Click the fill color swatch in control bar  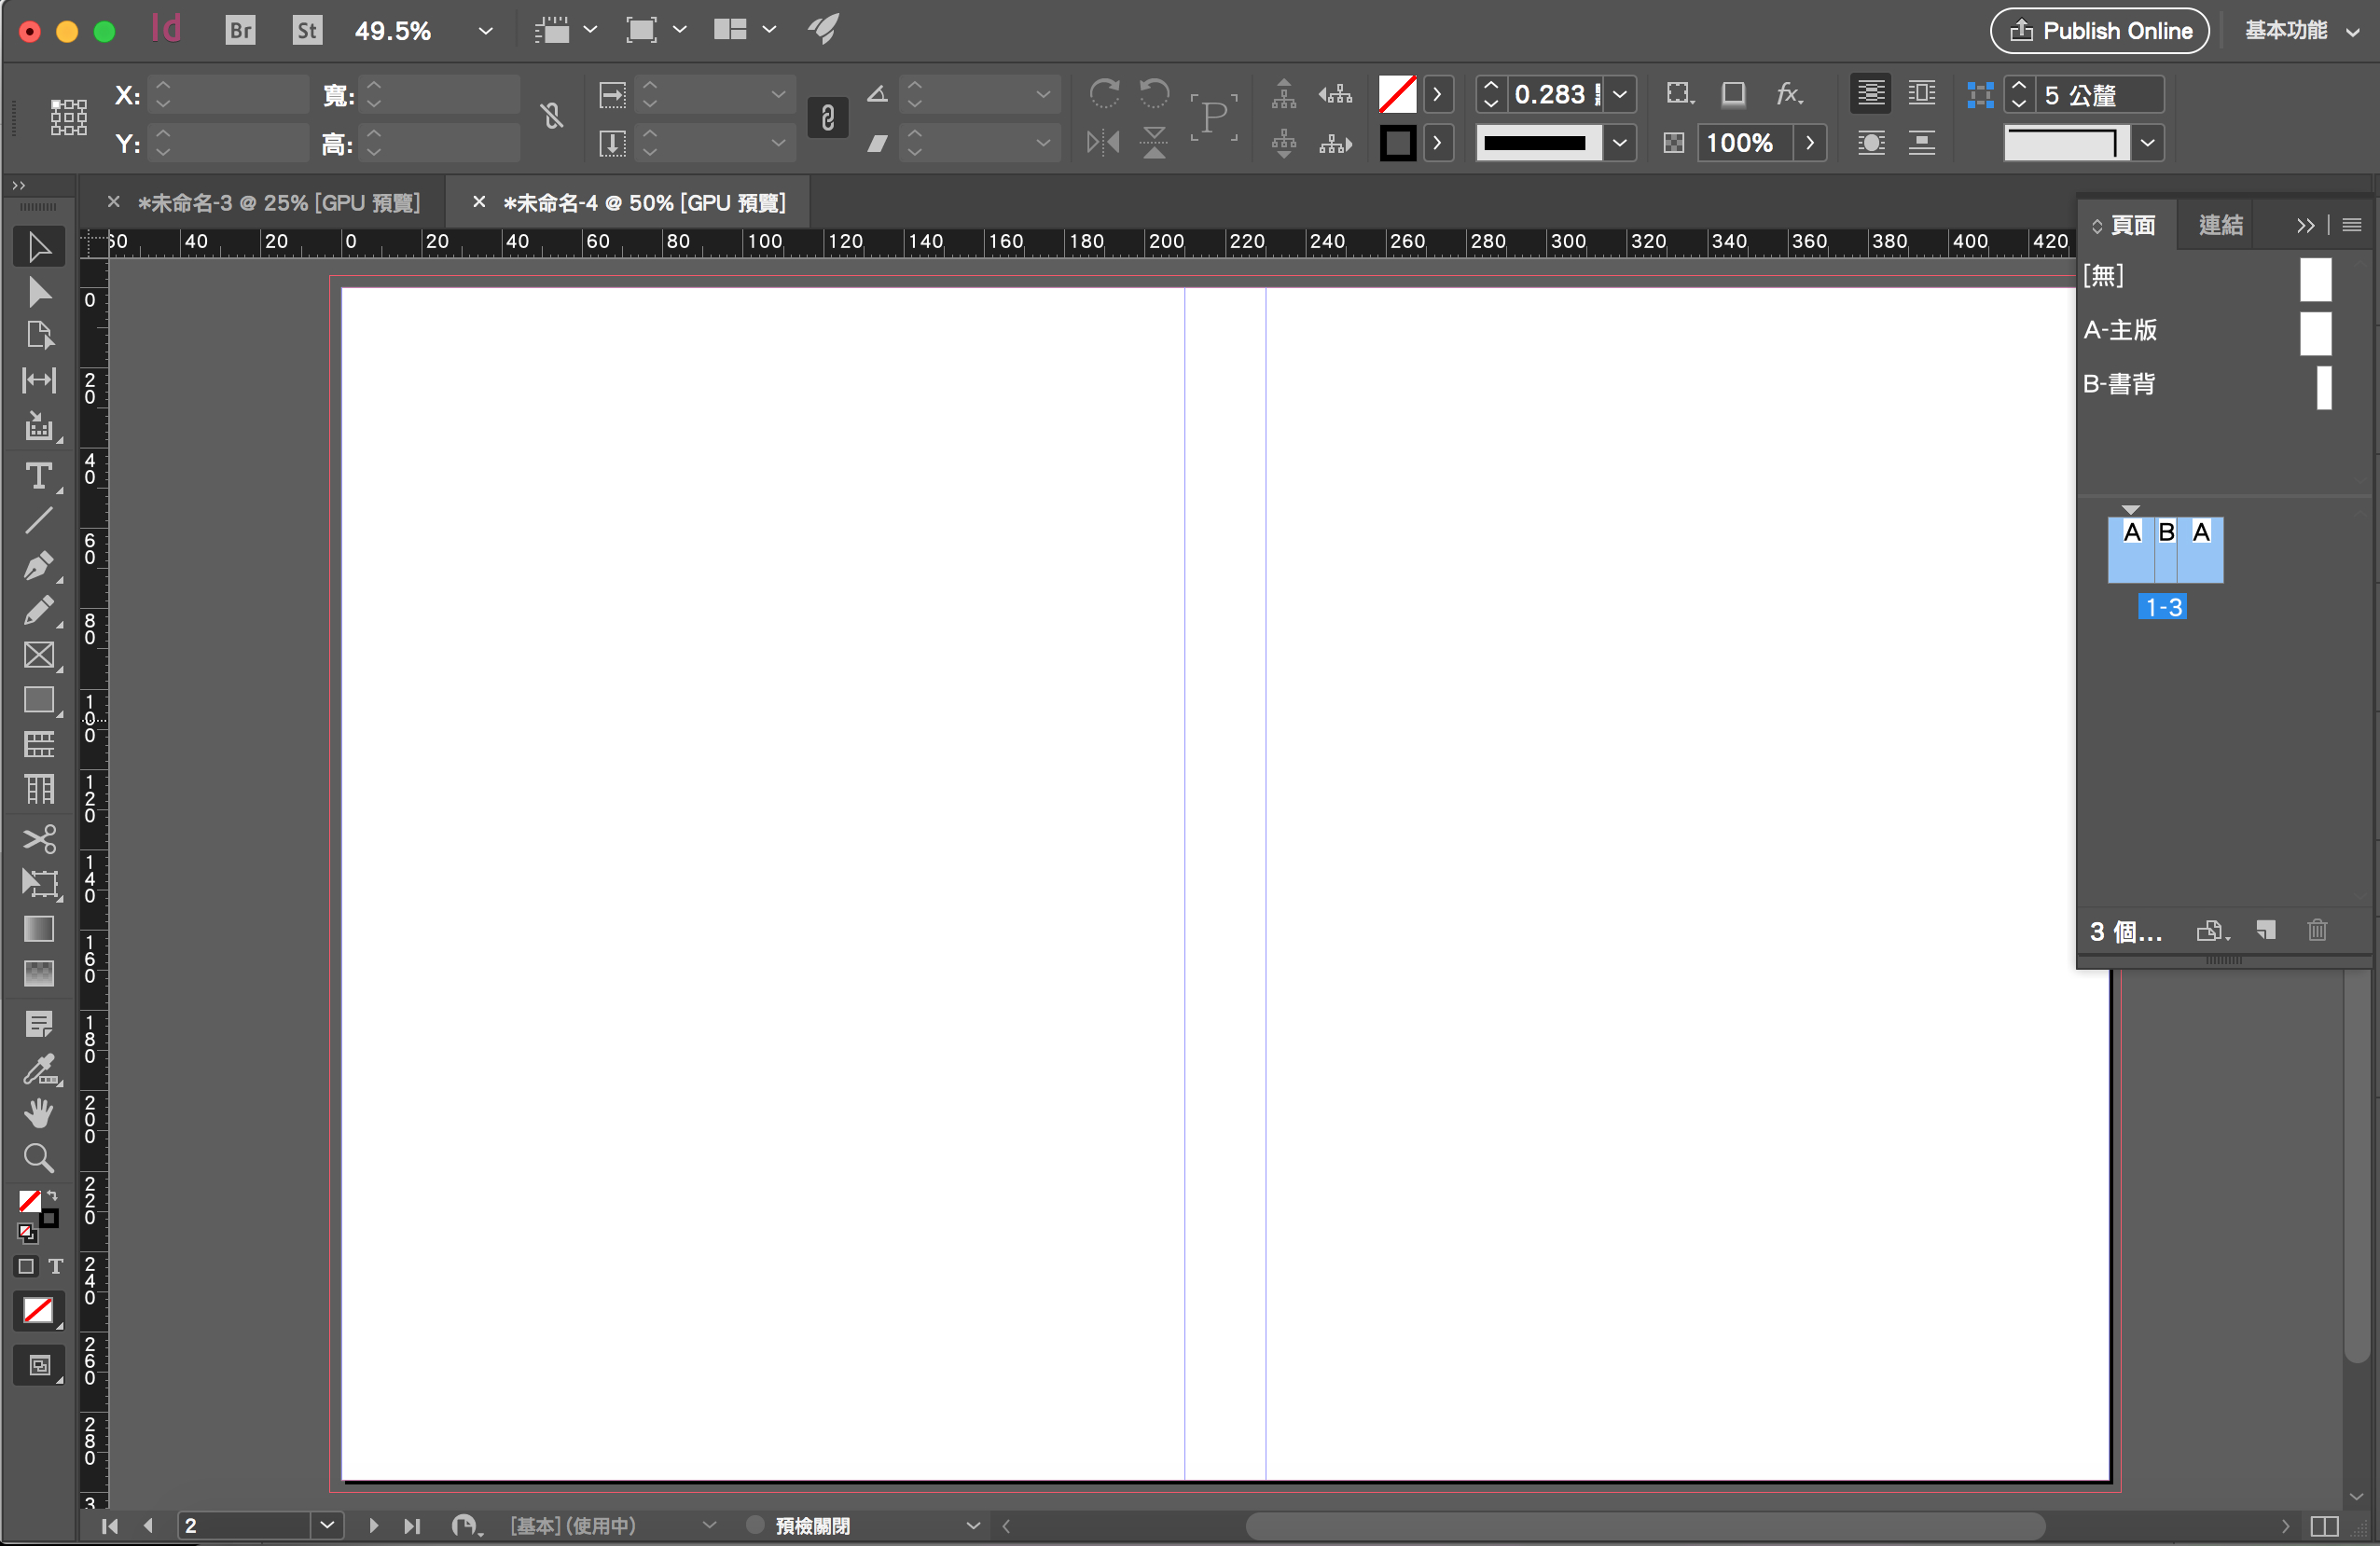[x=1397, y=94]
